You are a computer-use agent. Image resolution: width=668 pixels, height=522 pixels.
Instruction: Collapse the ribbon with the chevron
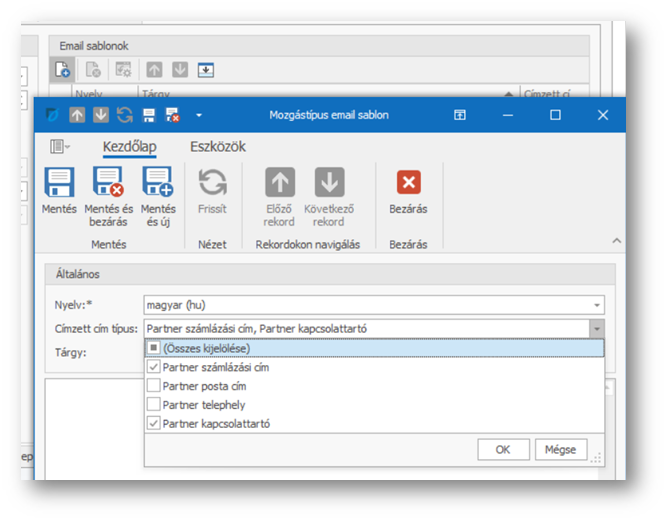[616, 241]
